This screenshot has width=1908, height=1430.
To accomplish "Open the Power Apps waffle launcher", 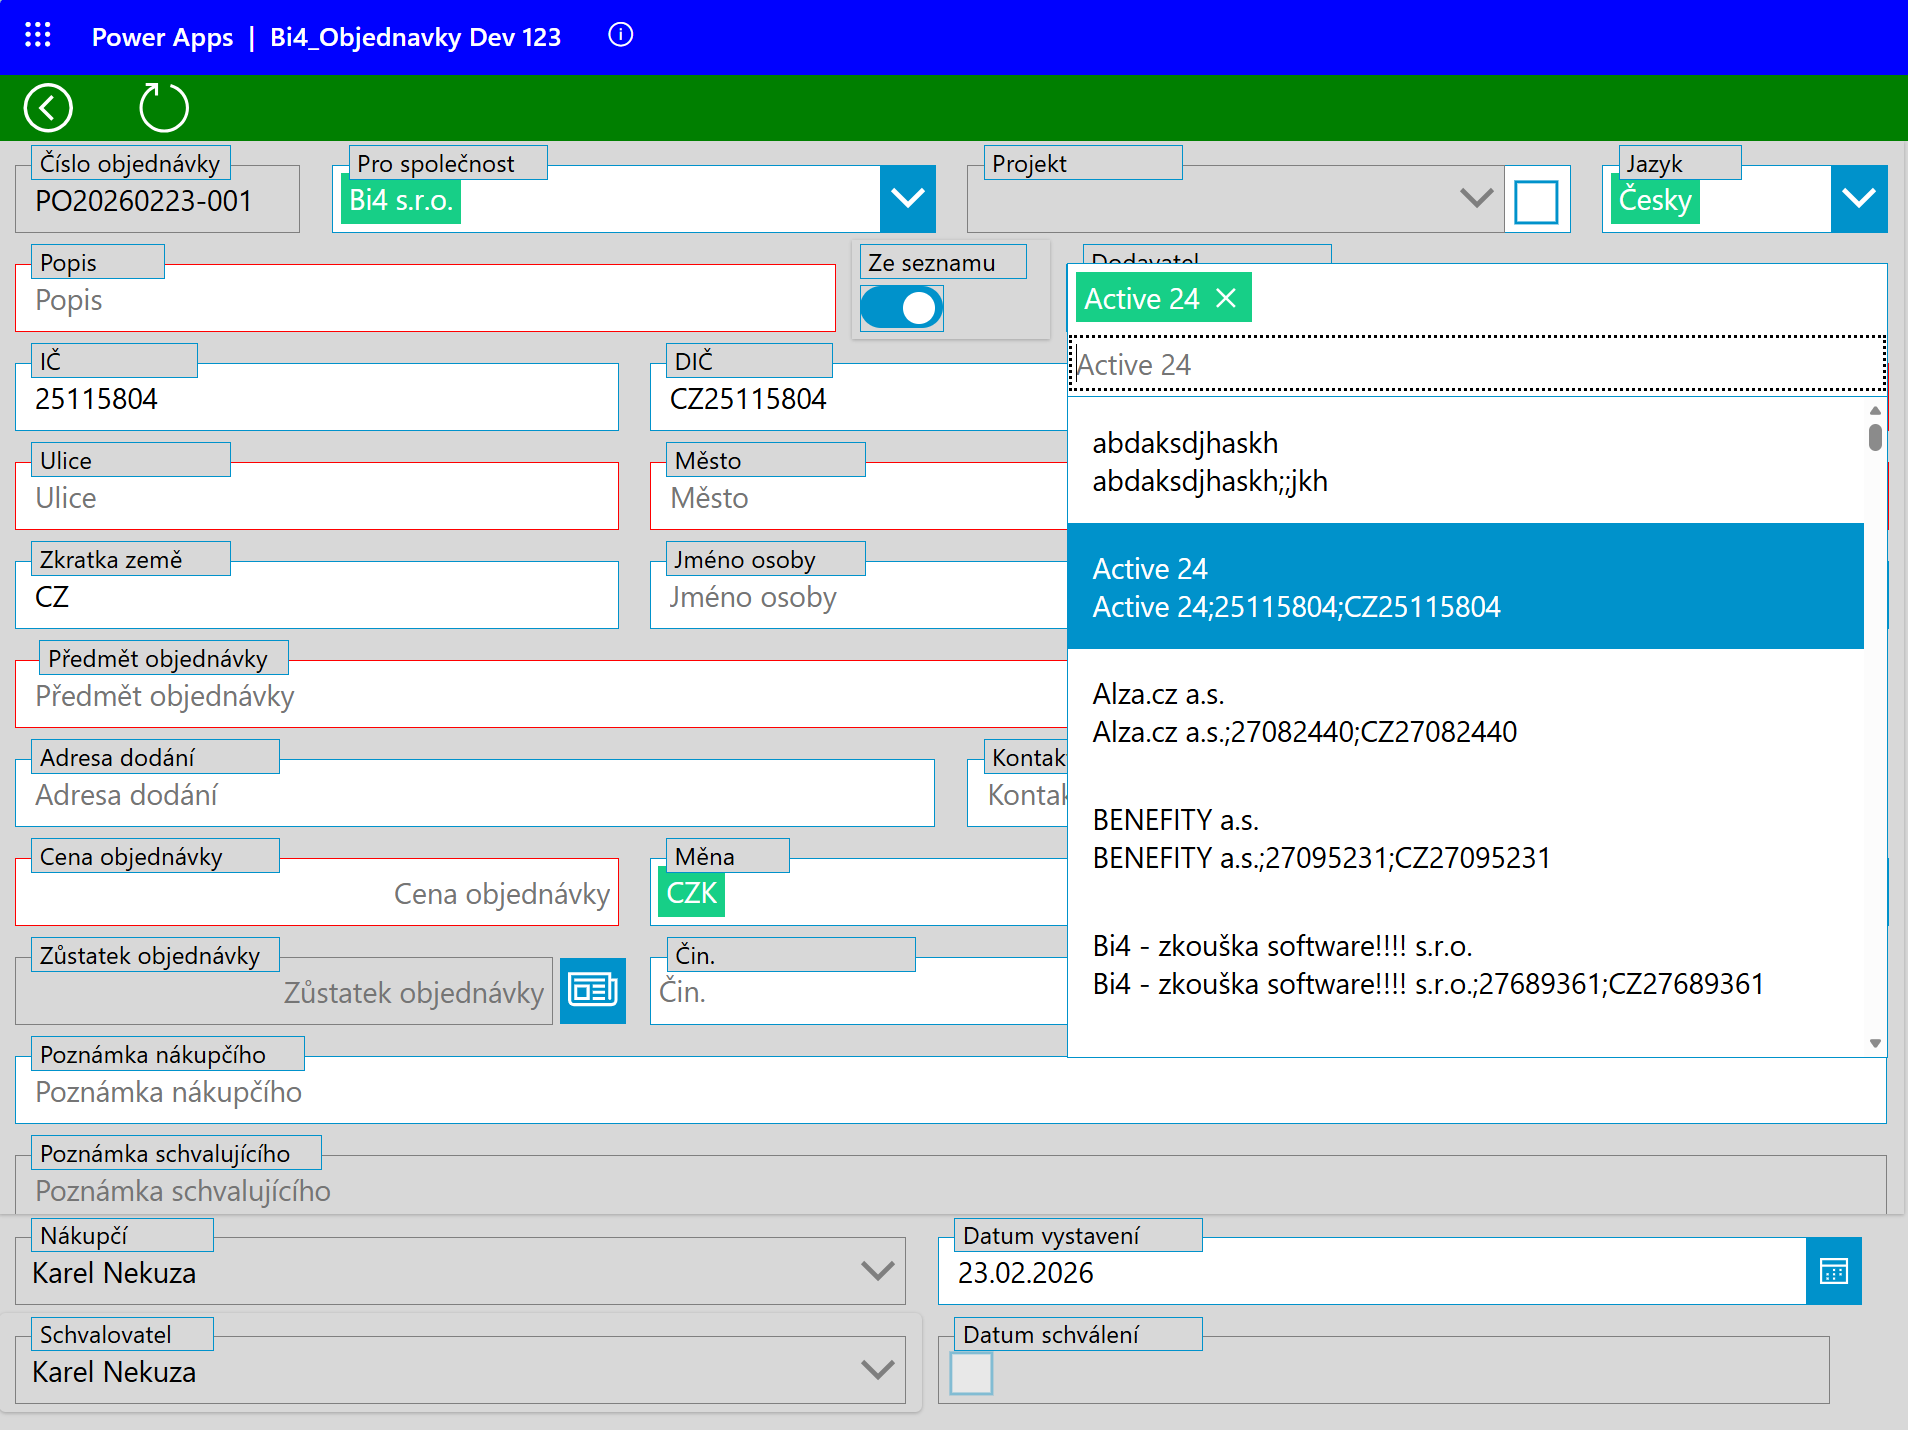I will pos(38,36).
